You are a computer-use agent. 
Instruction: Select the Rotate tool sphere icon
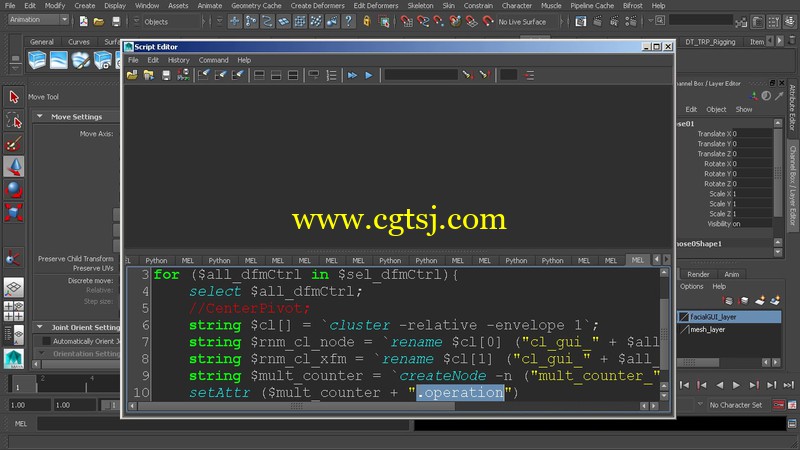(14, 190)
